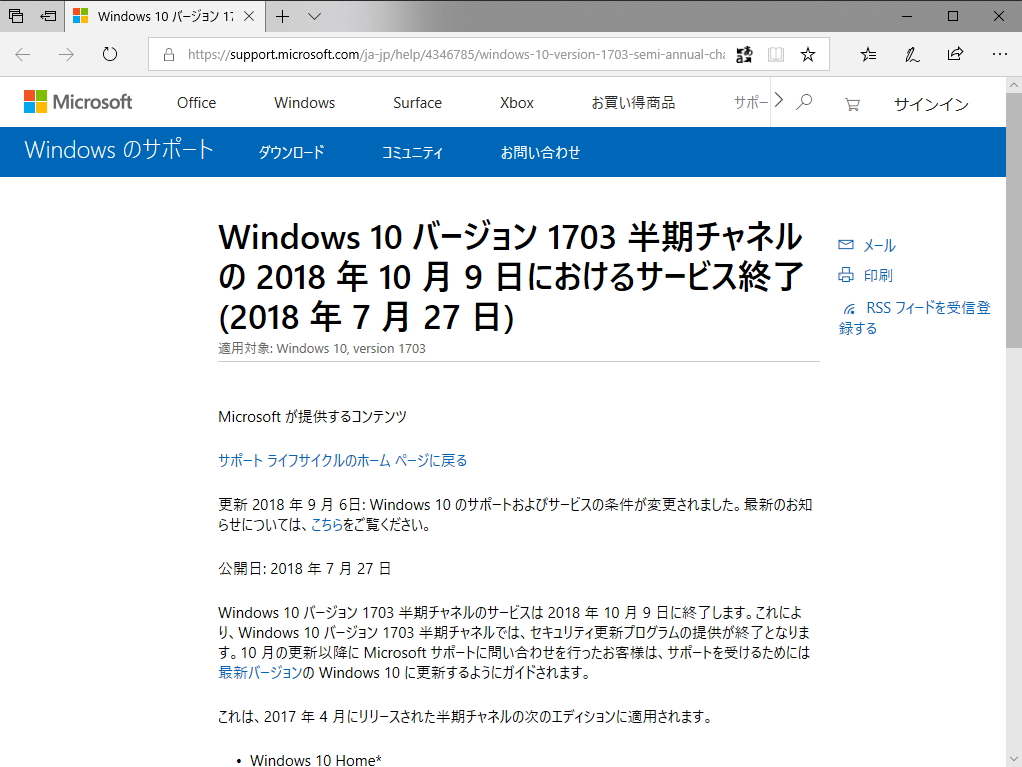Click the 印刷 link text
Image resolution: width=1022 pixels, height=767 pixels.
click(x=878, y=276)
